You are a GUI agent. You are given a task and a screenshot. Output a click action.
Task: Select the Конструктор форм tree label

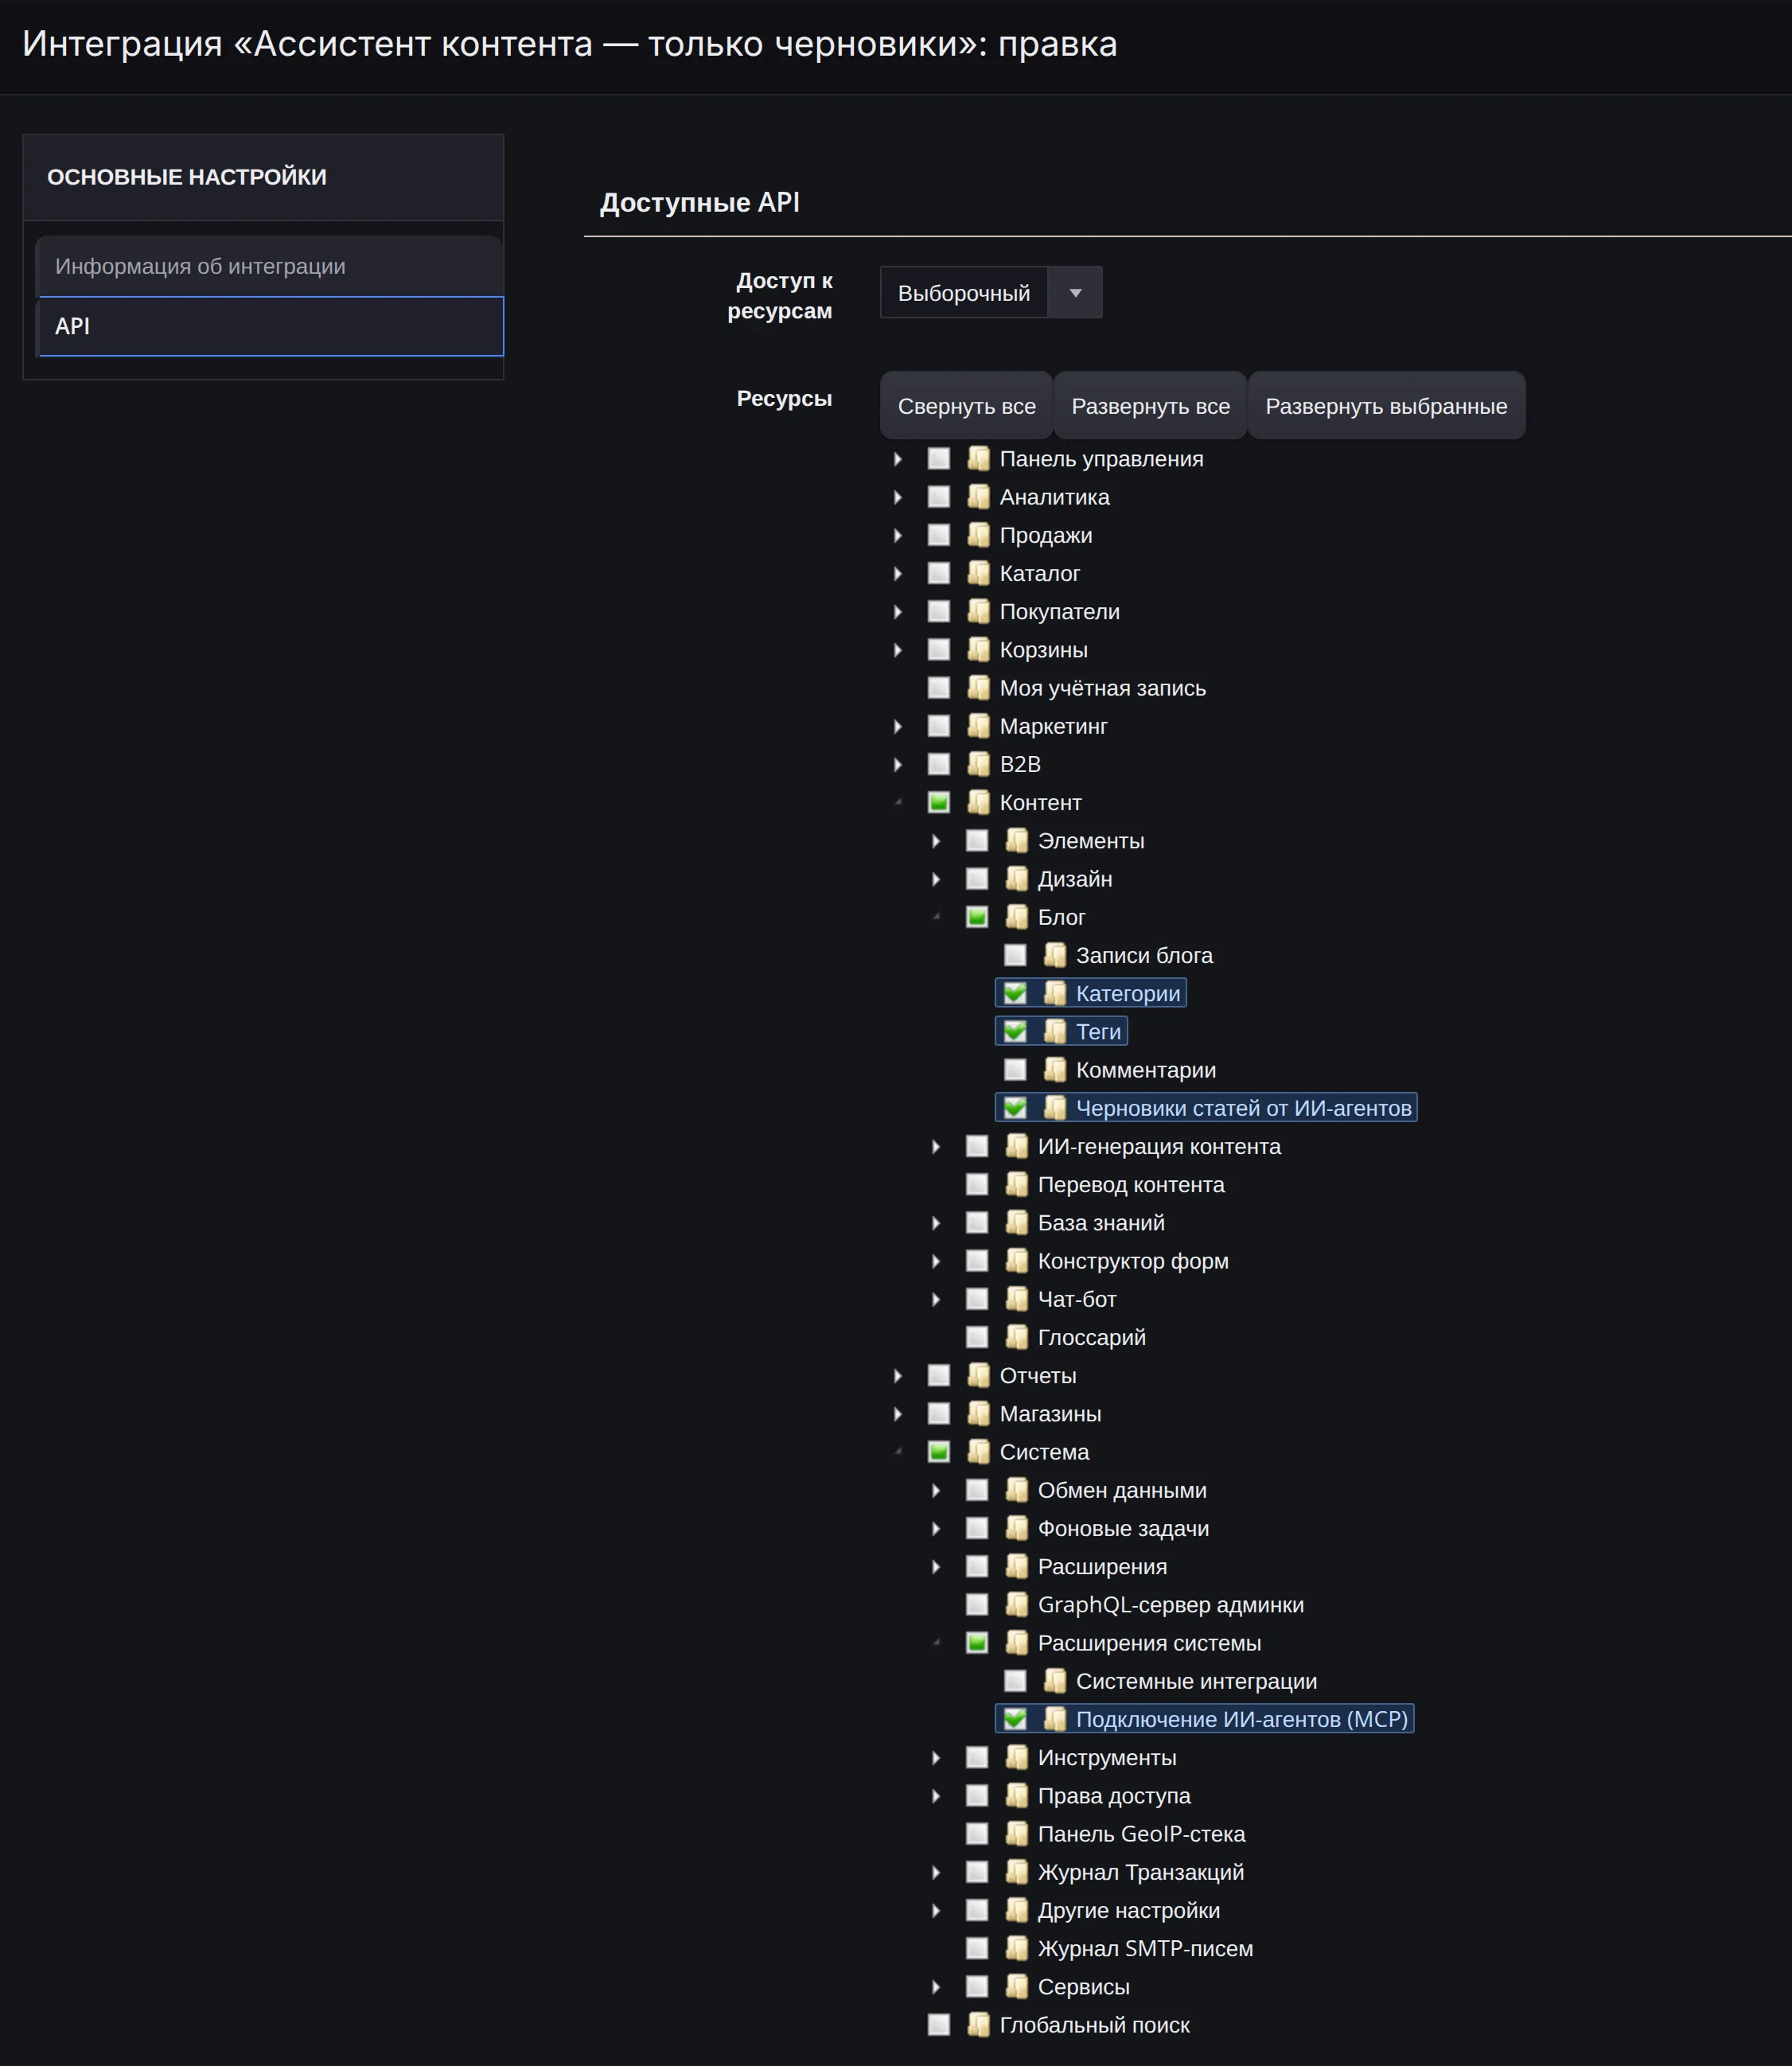pyautogui.click(x=1133, y=1261)
